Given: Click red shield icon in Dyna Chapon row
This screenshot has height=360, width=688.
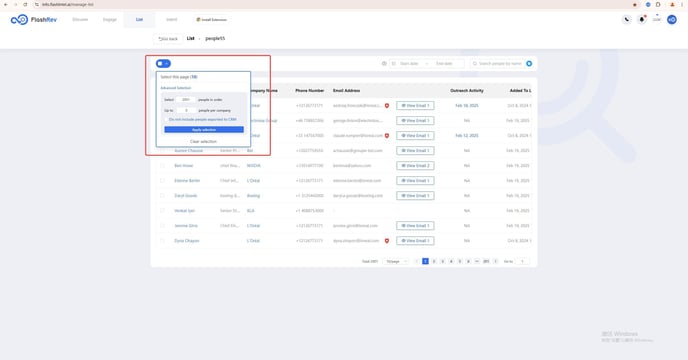Looking at the screenshot, I should (x=387, y=241).
